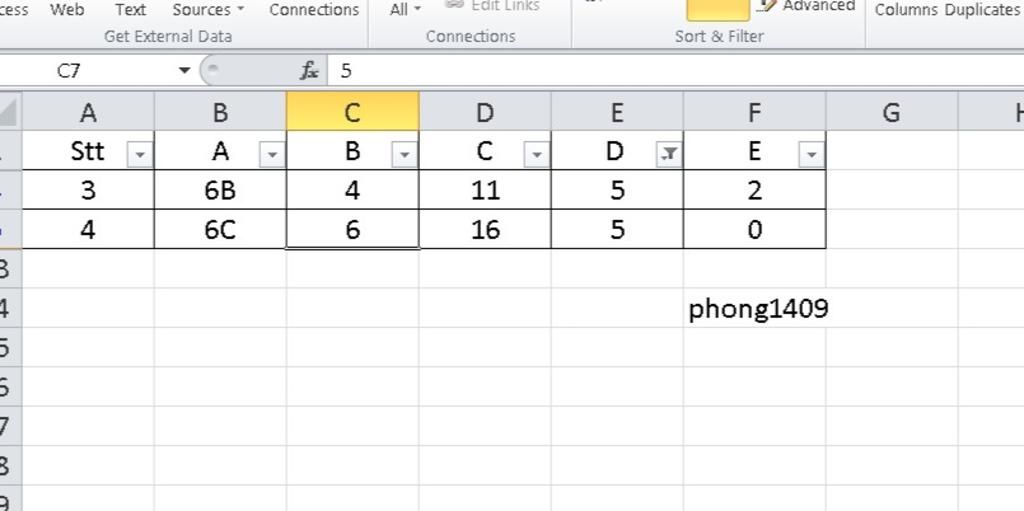Screen dimensions: 1024x511
Task: Click the insert function fx icon
Action: tap(309, 71)
